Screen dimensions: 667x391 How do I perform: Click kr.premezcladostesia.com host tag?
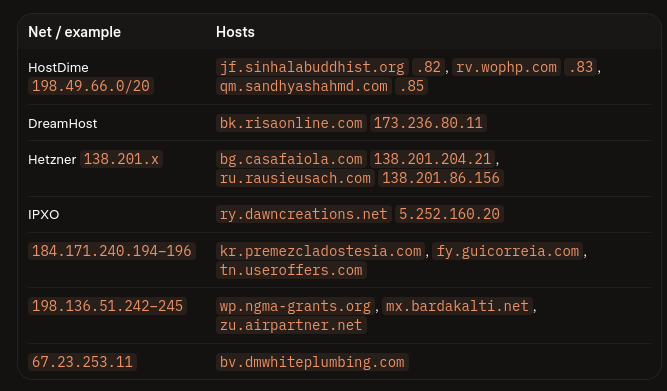(x=321, y=251)
